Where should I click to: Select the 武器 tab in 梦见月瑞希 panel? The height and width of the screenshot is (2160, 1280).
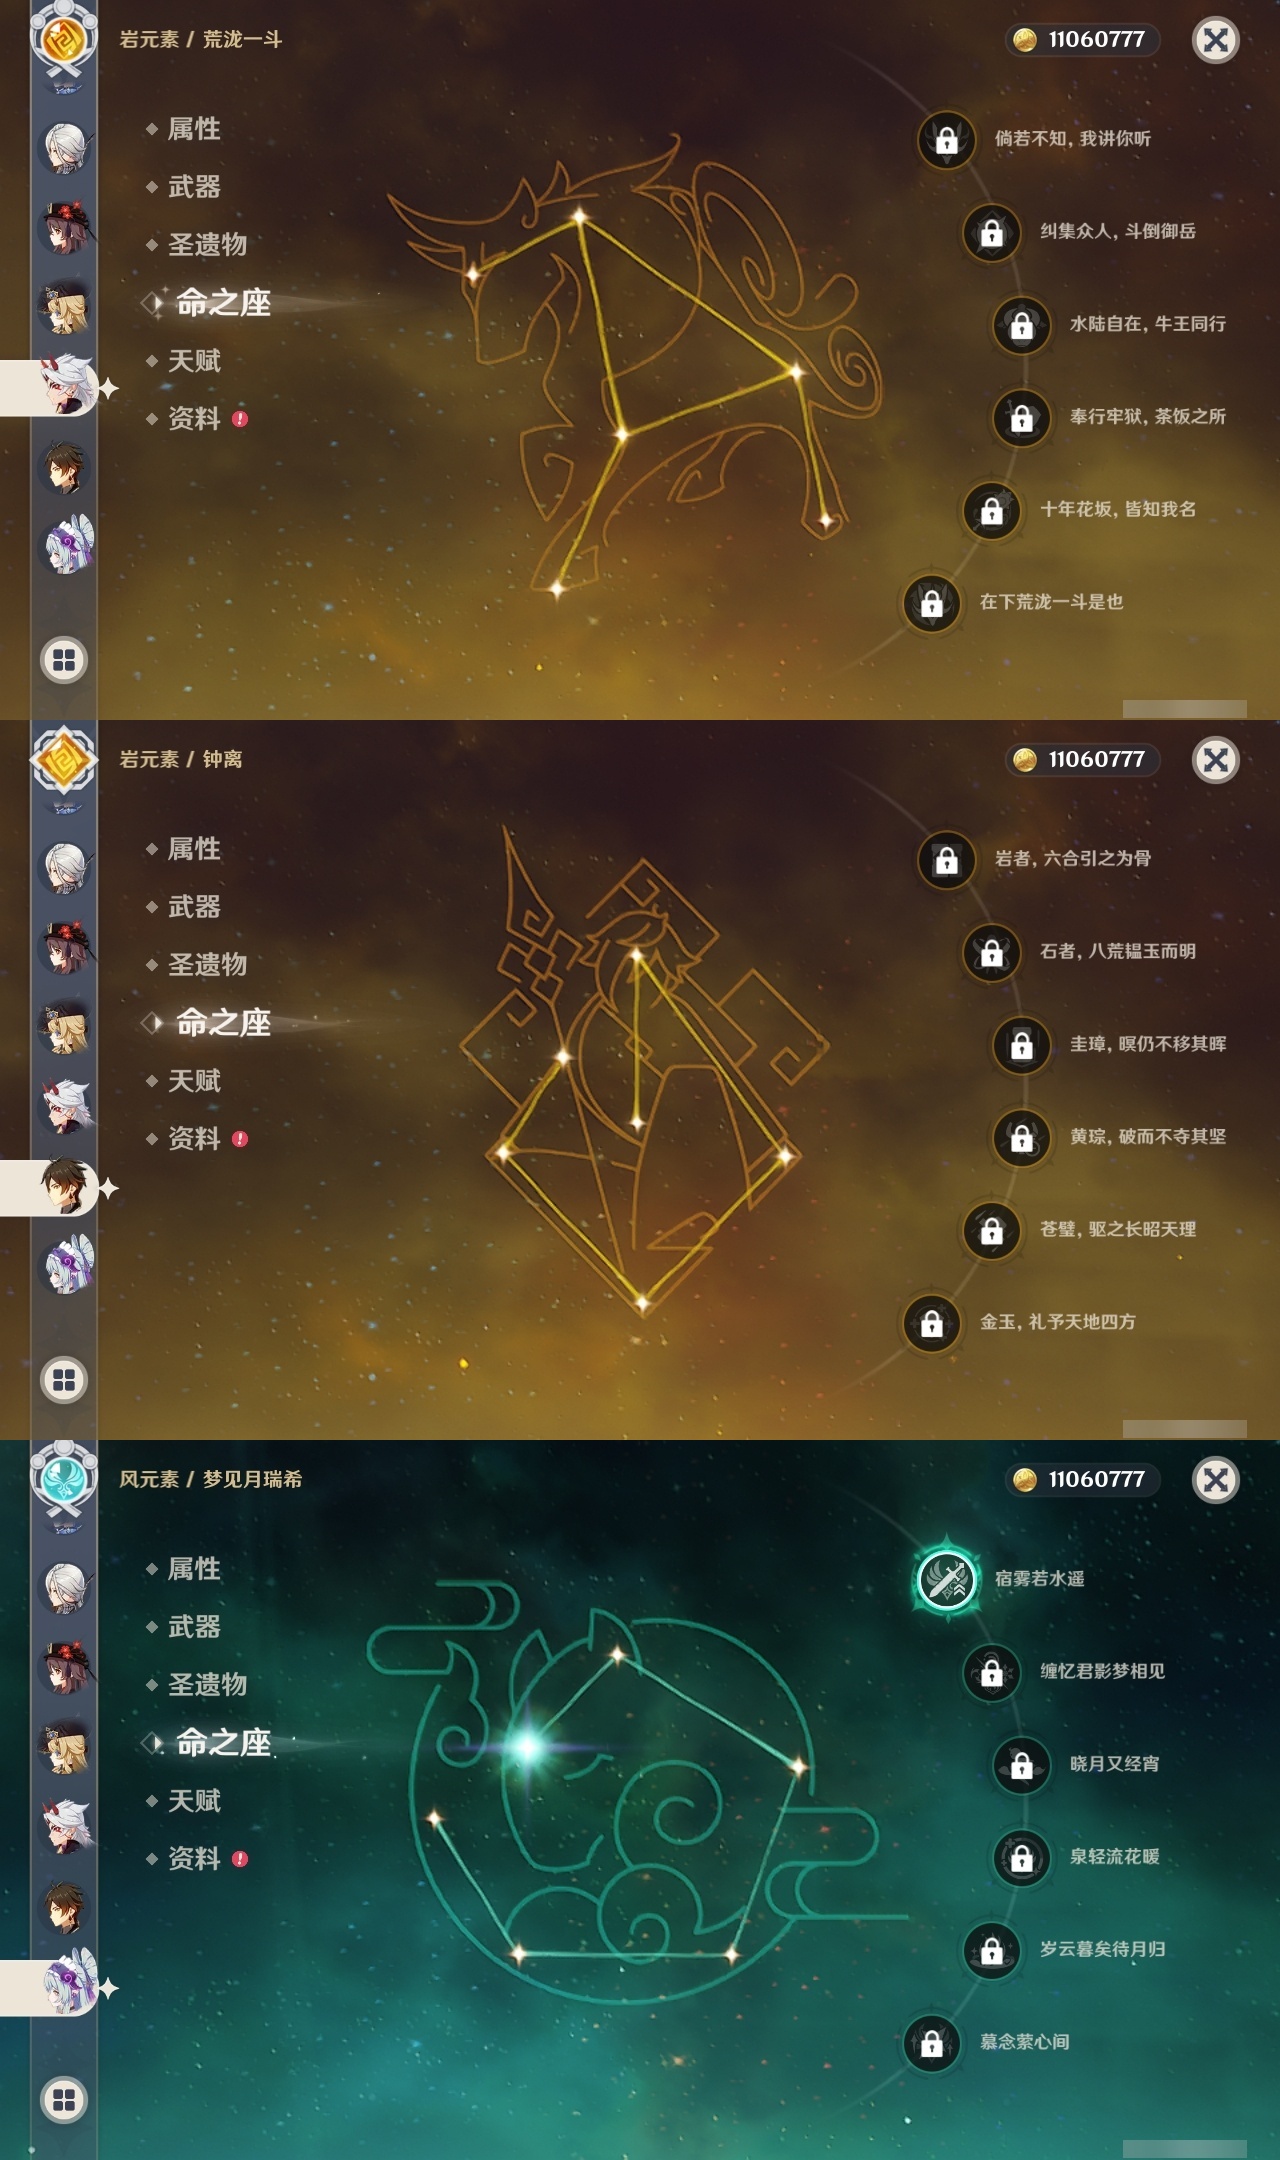pos(194,1627)
